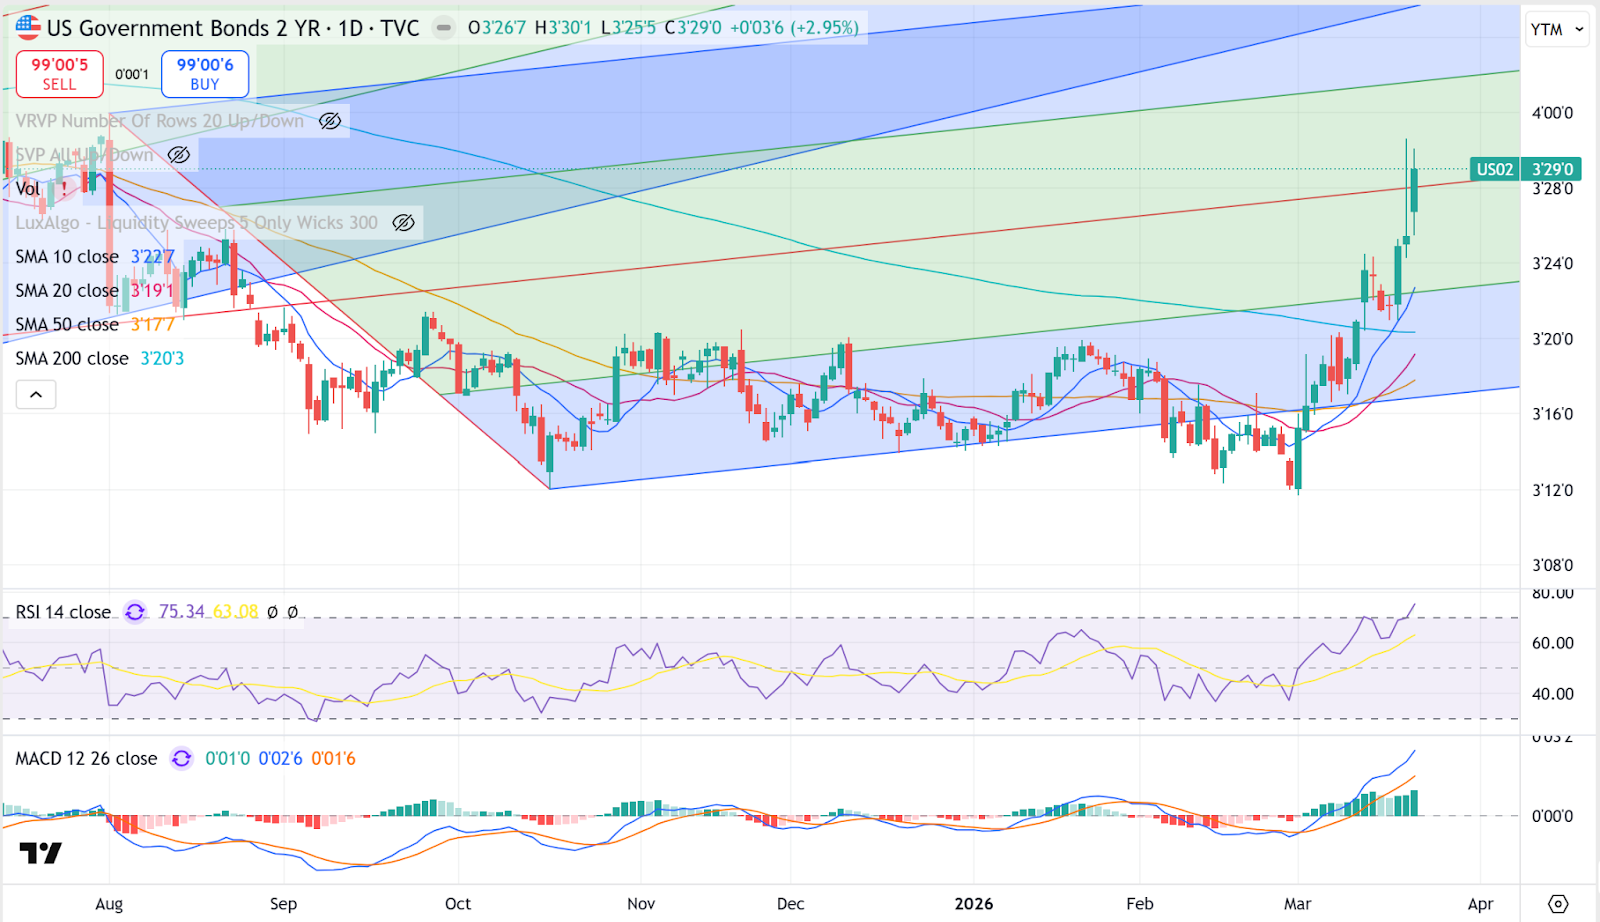Click the open price O3'26'7
The image size is (1600, 922).
pyautogui.click(x=497, y=28)
